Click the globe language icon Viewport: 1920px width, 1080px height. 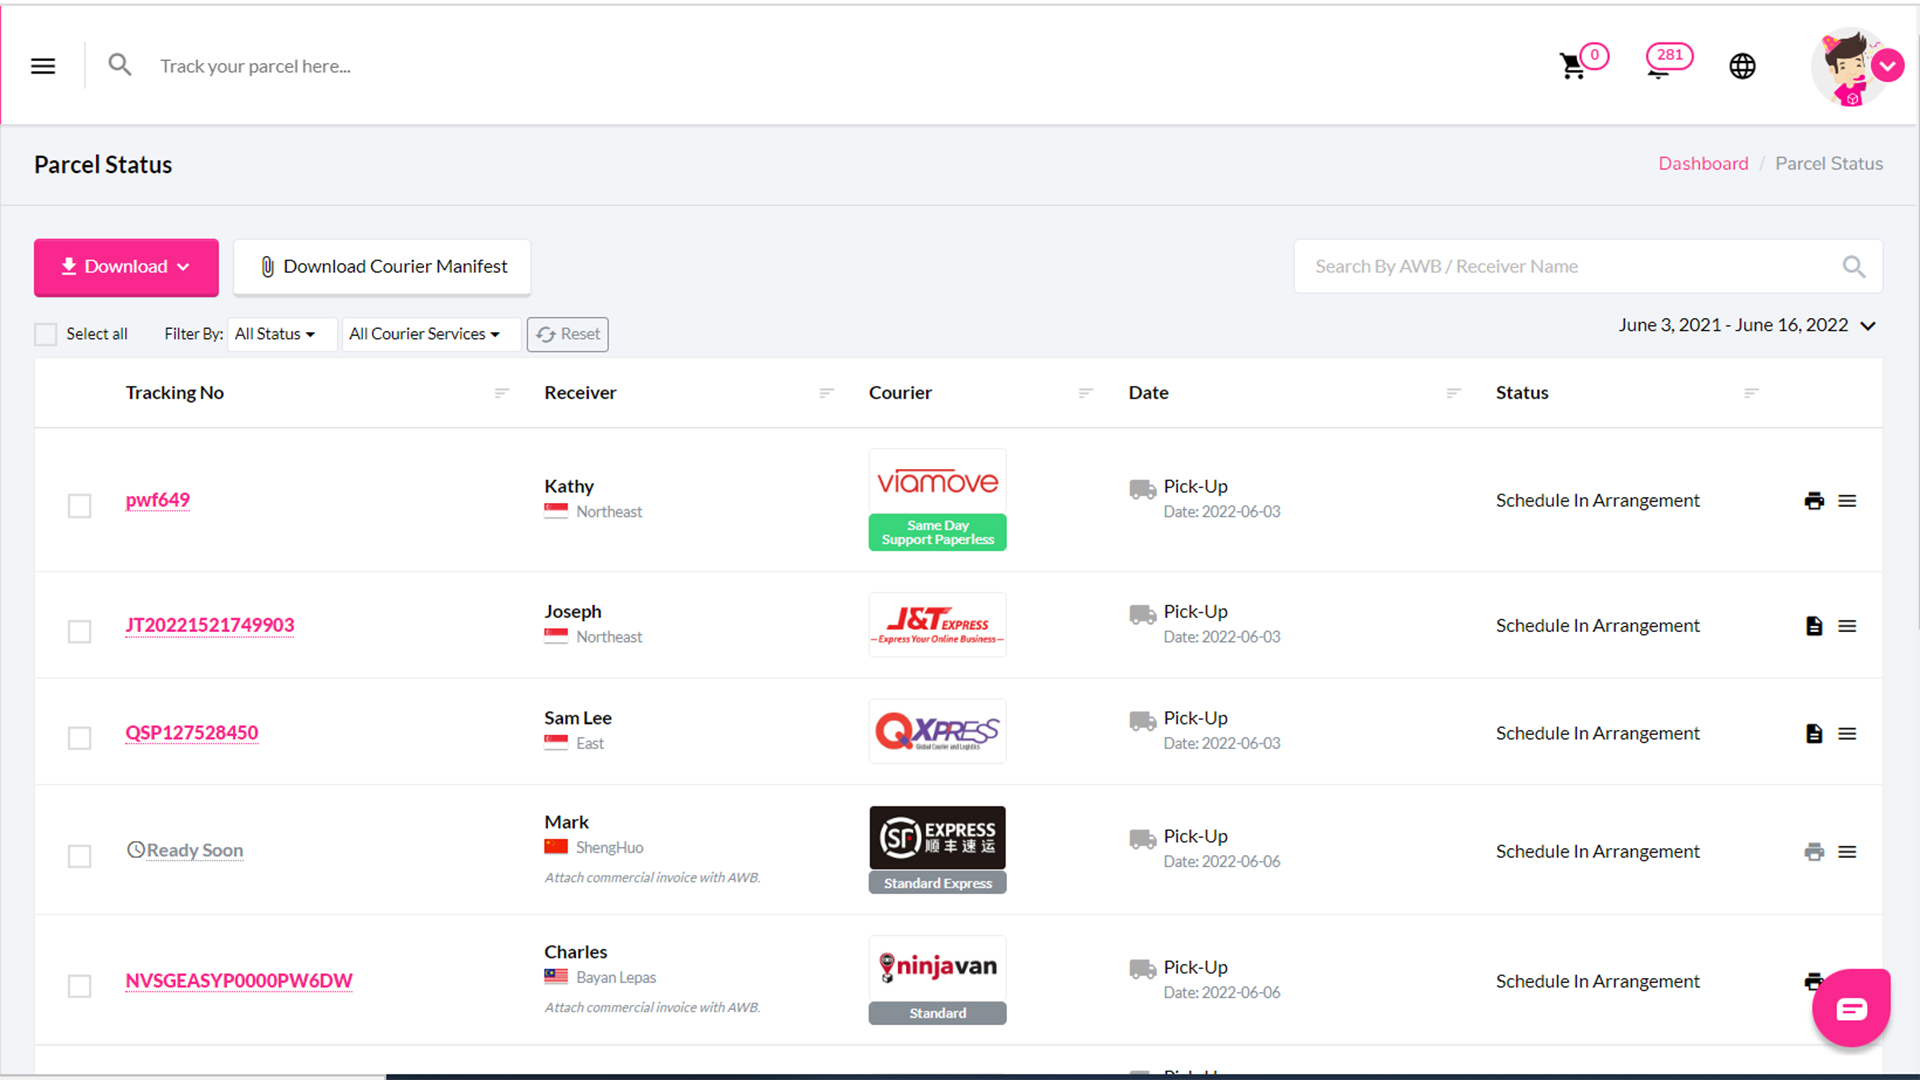point(1742,66)
